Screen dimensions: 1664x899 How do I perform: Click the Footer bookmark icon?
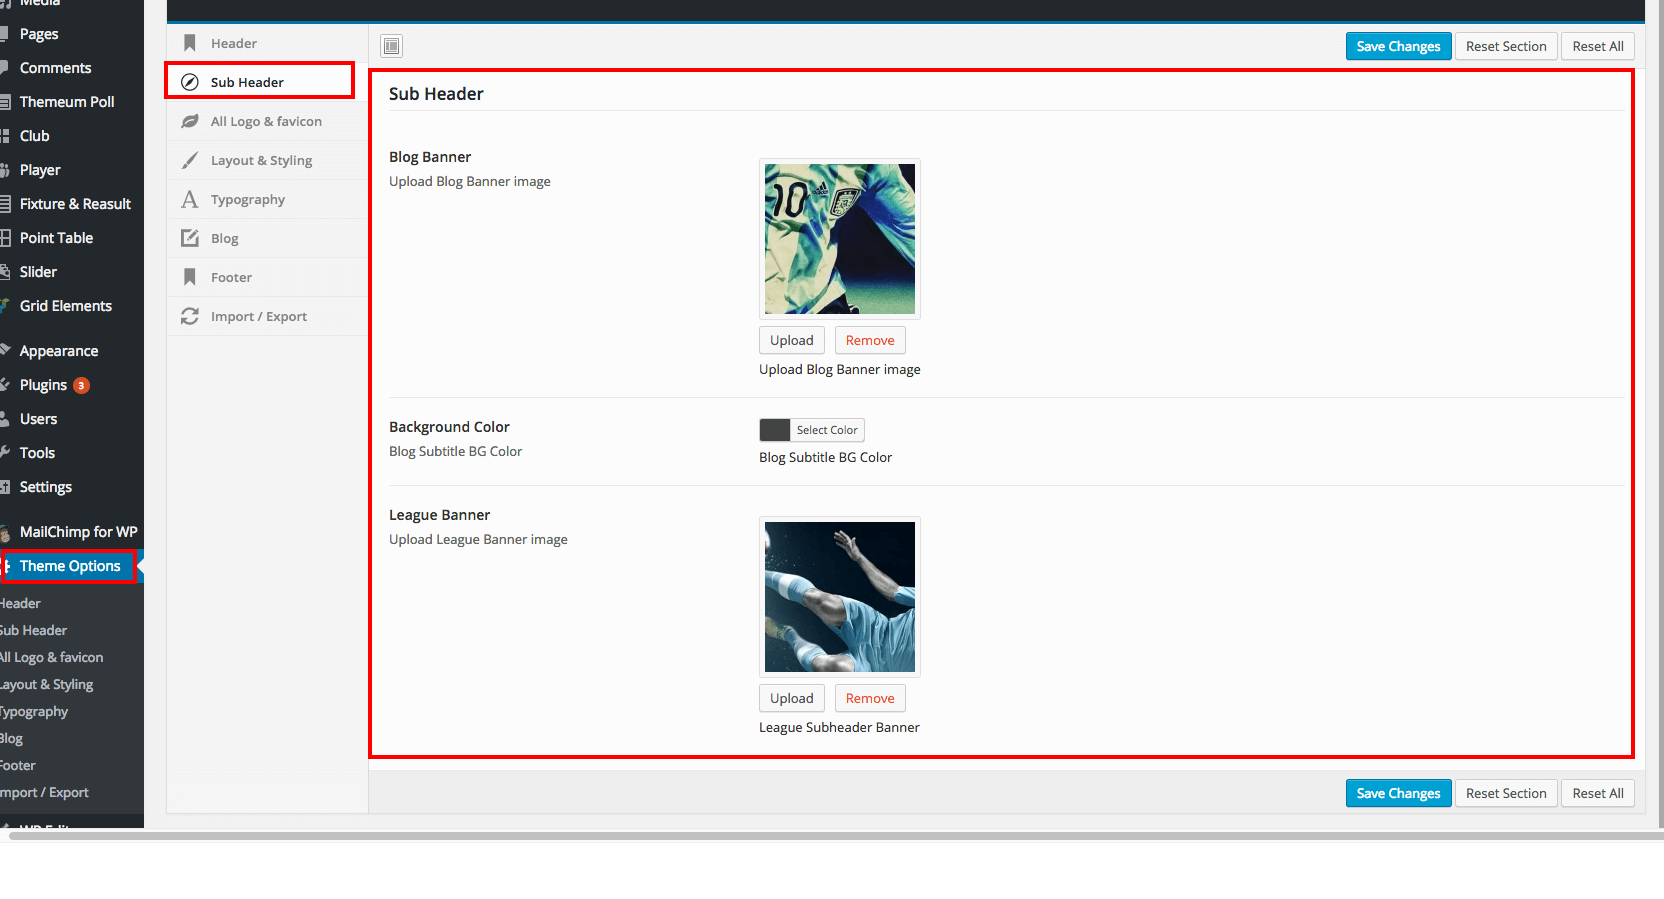pos(189,277)
